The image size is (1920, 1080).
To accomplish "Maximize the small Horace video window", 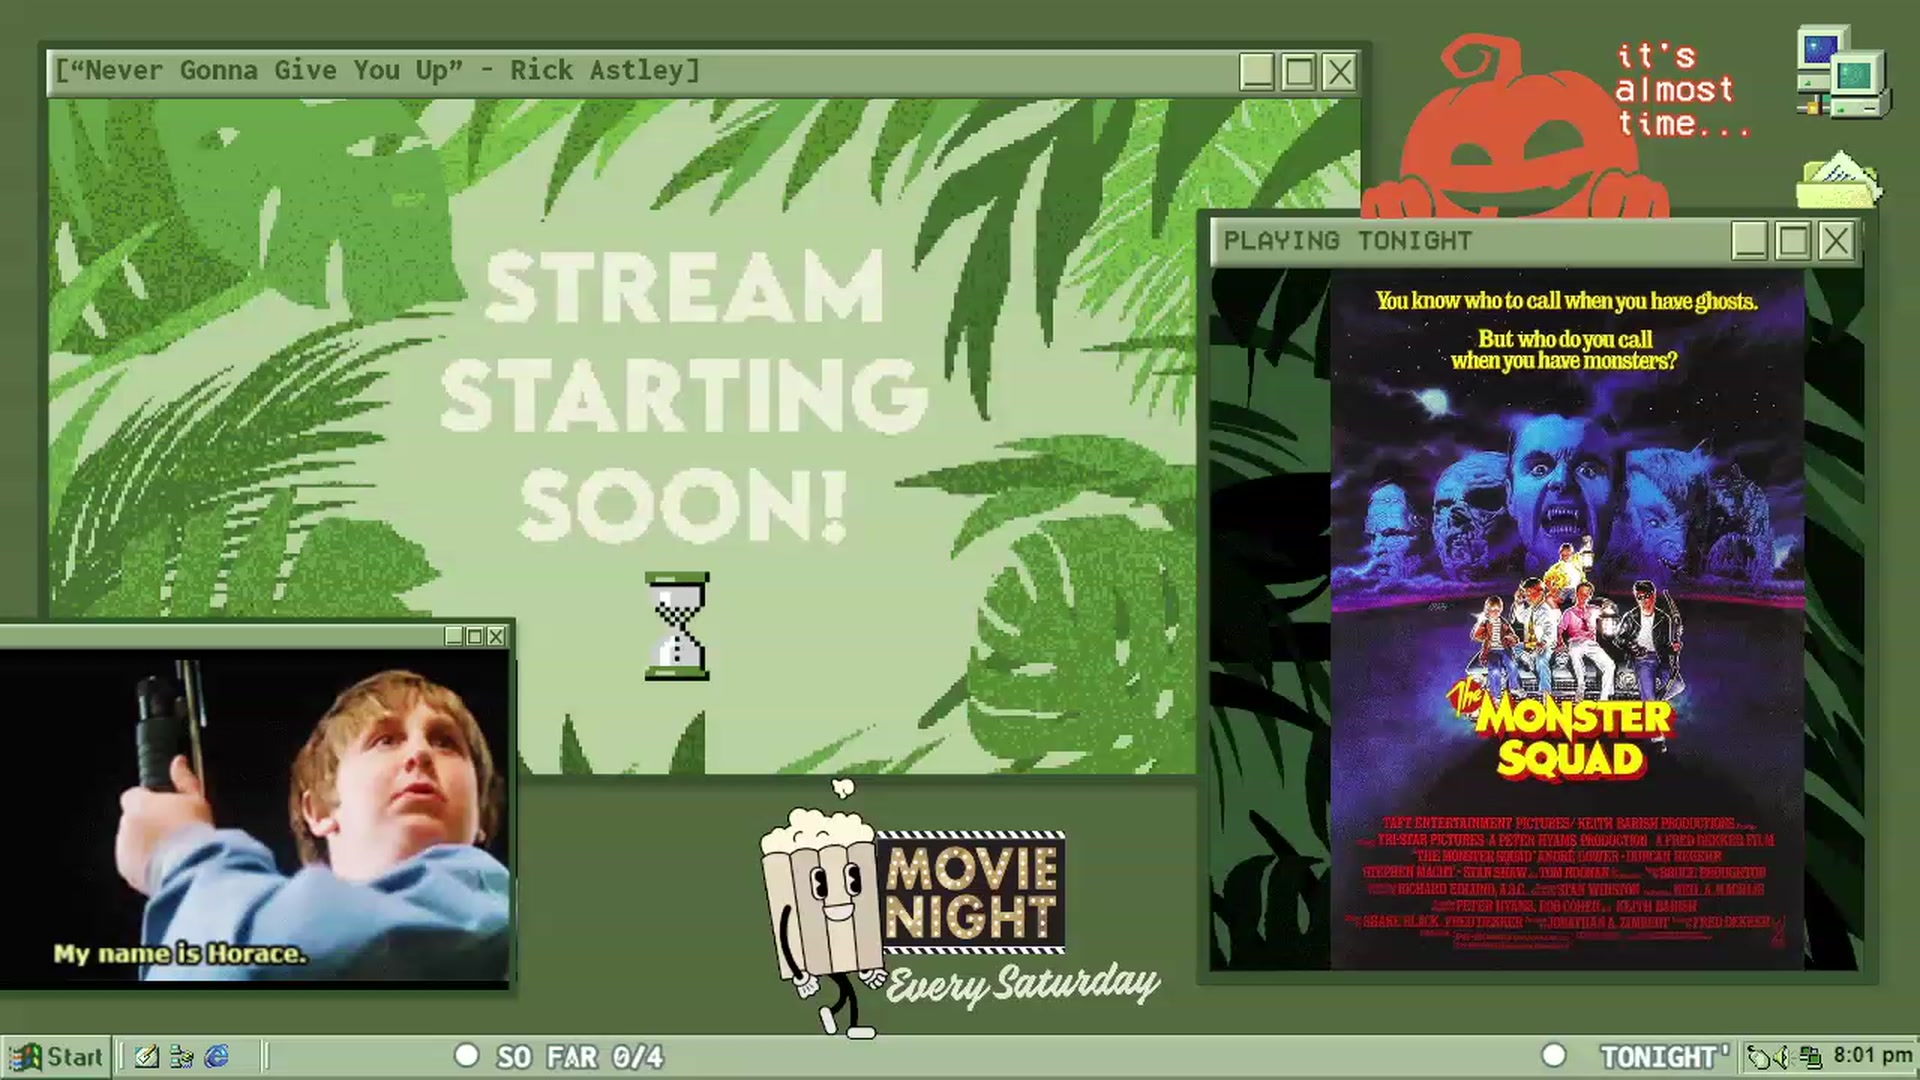I will (475, 636).
